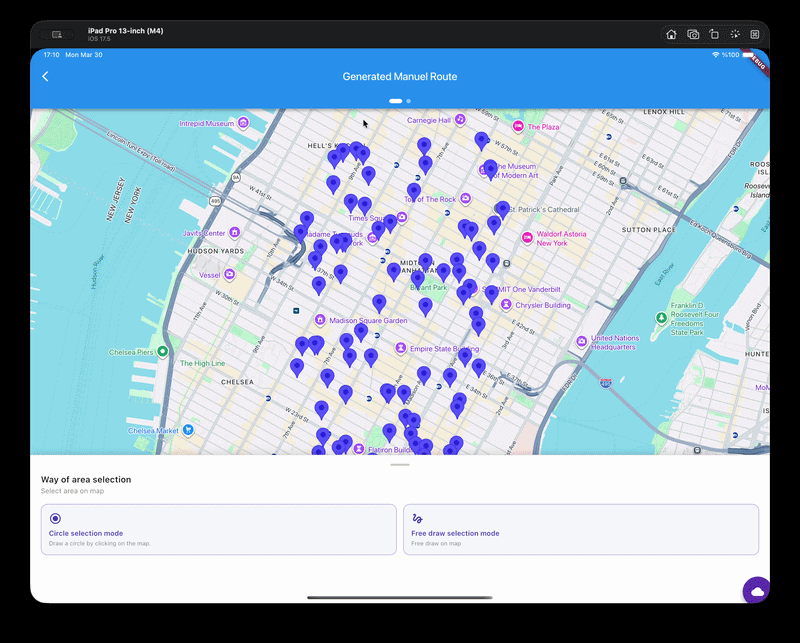Click the spinner icon in simulator toolbar

click(735, 34)
